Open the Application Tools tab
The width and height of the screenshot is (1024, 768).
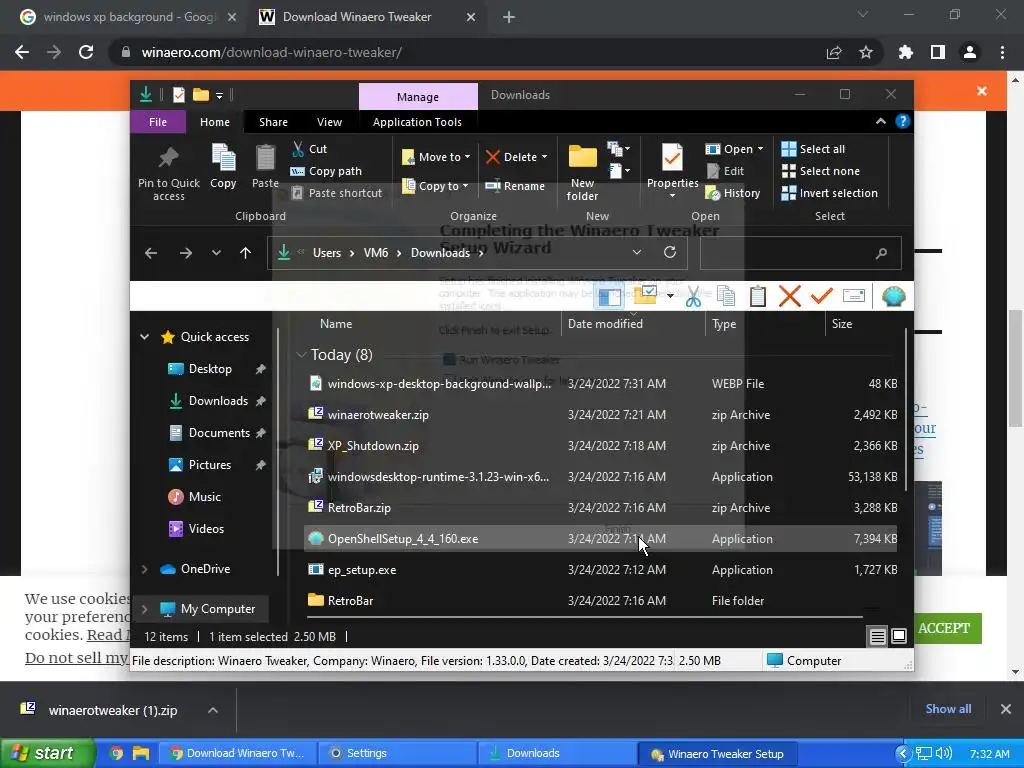coord(417,122)
